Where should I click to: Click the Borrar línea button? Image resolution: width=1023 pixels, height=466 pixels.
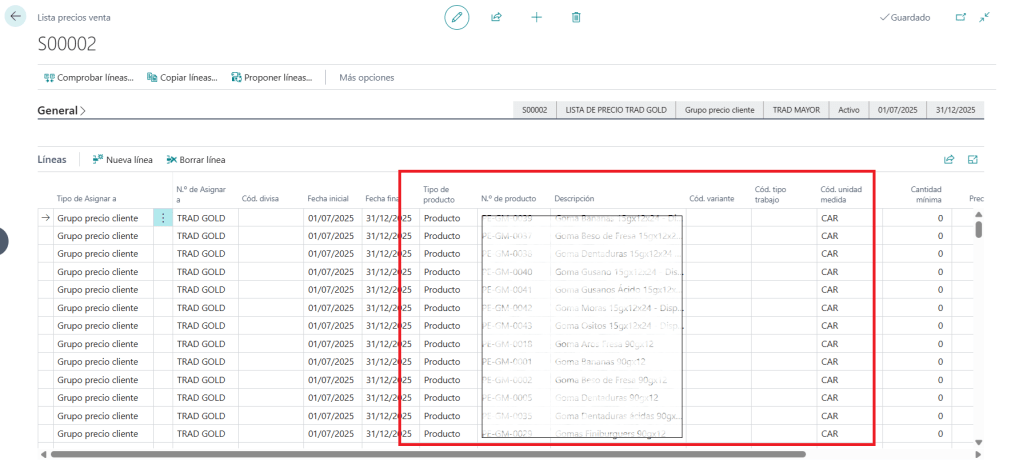196,159
